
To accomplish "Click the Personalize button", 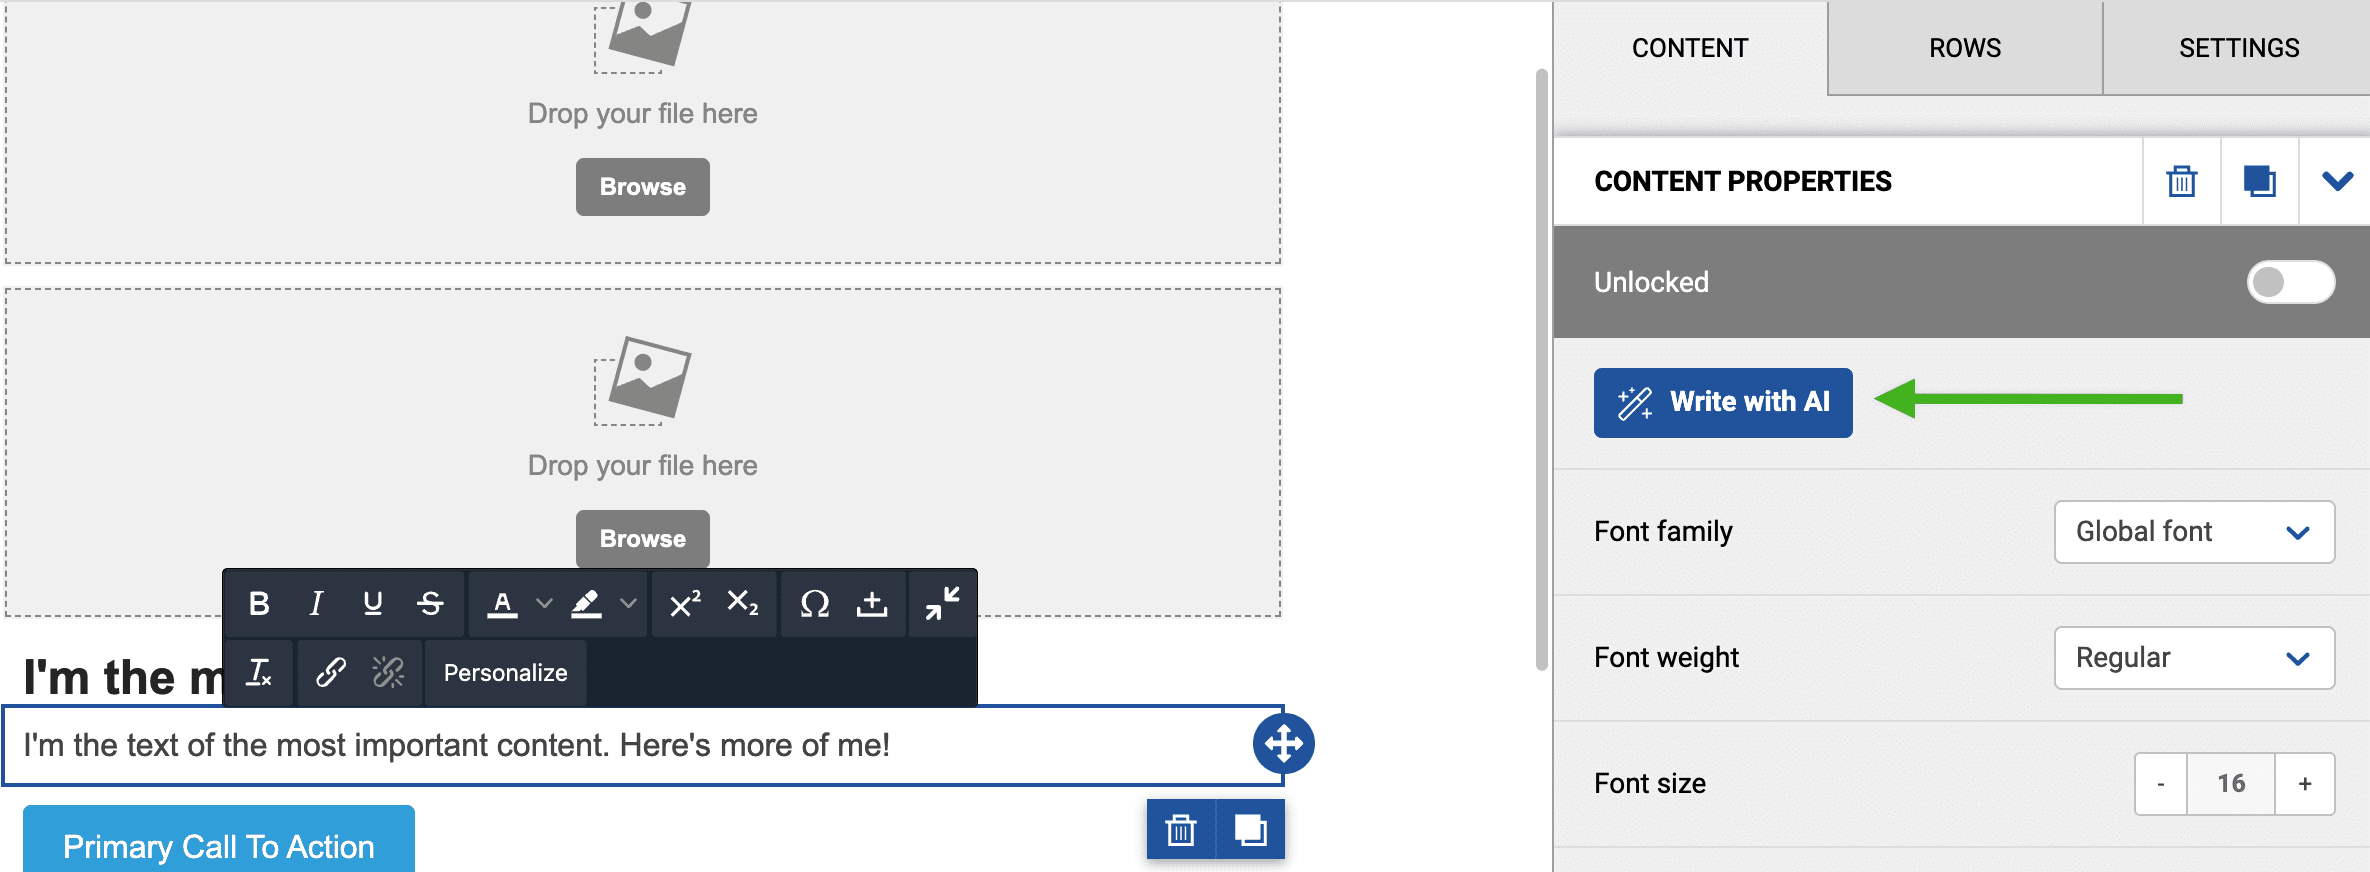I will (505, 672).
